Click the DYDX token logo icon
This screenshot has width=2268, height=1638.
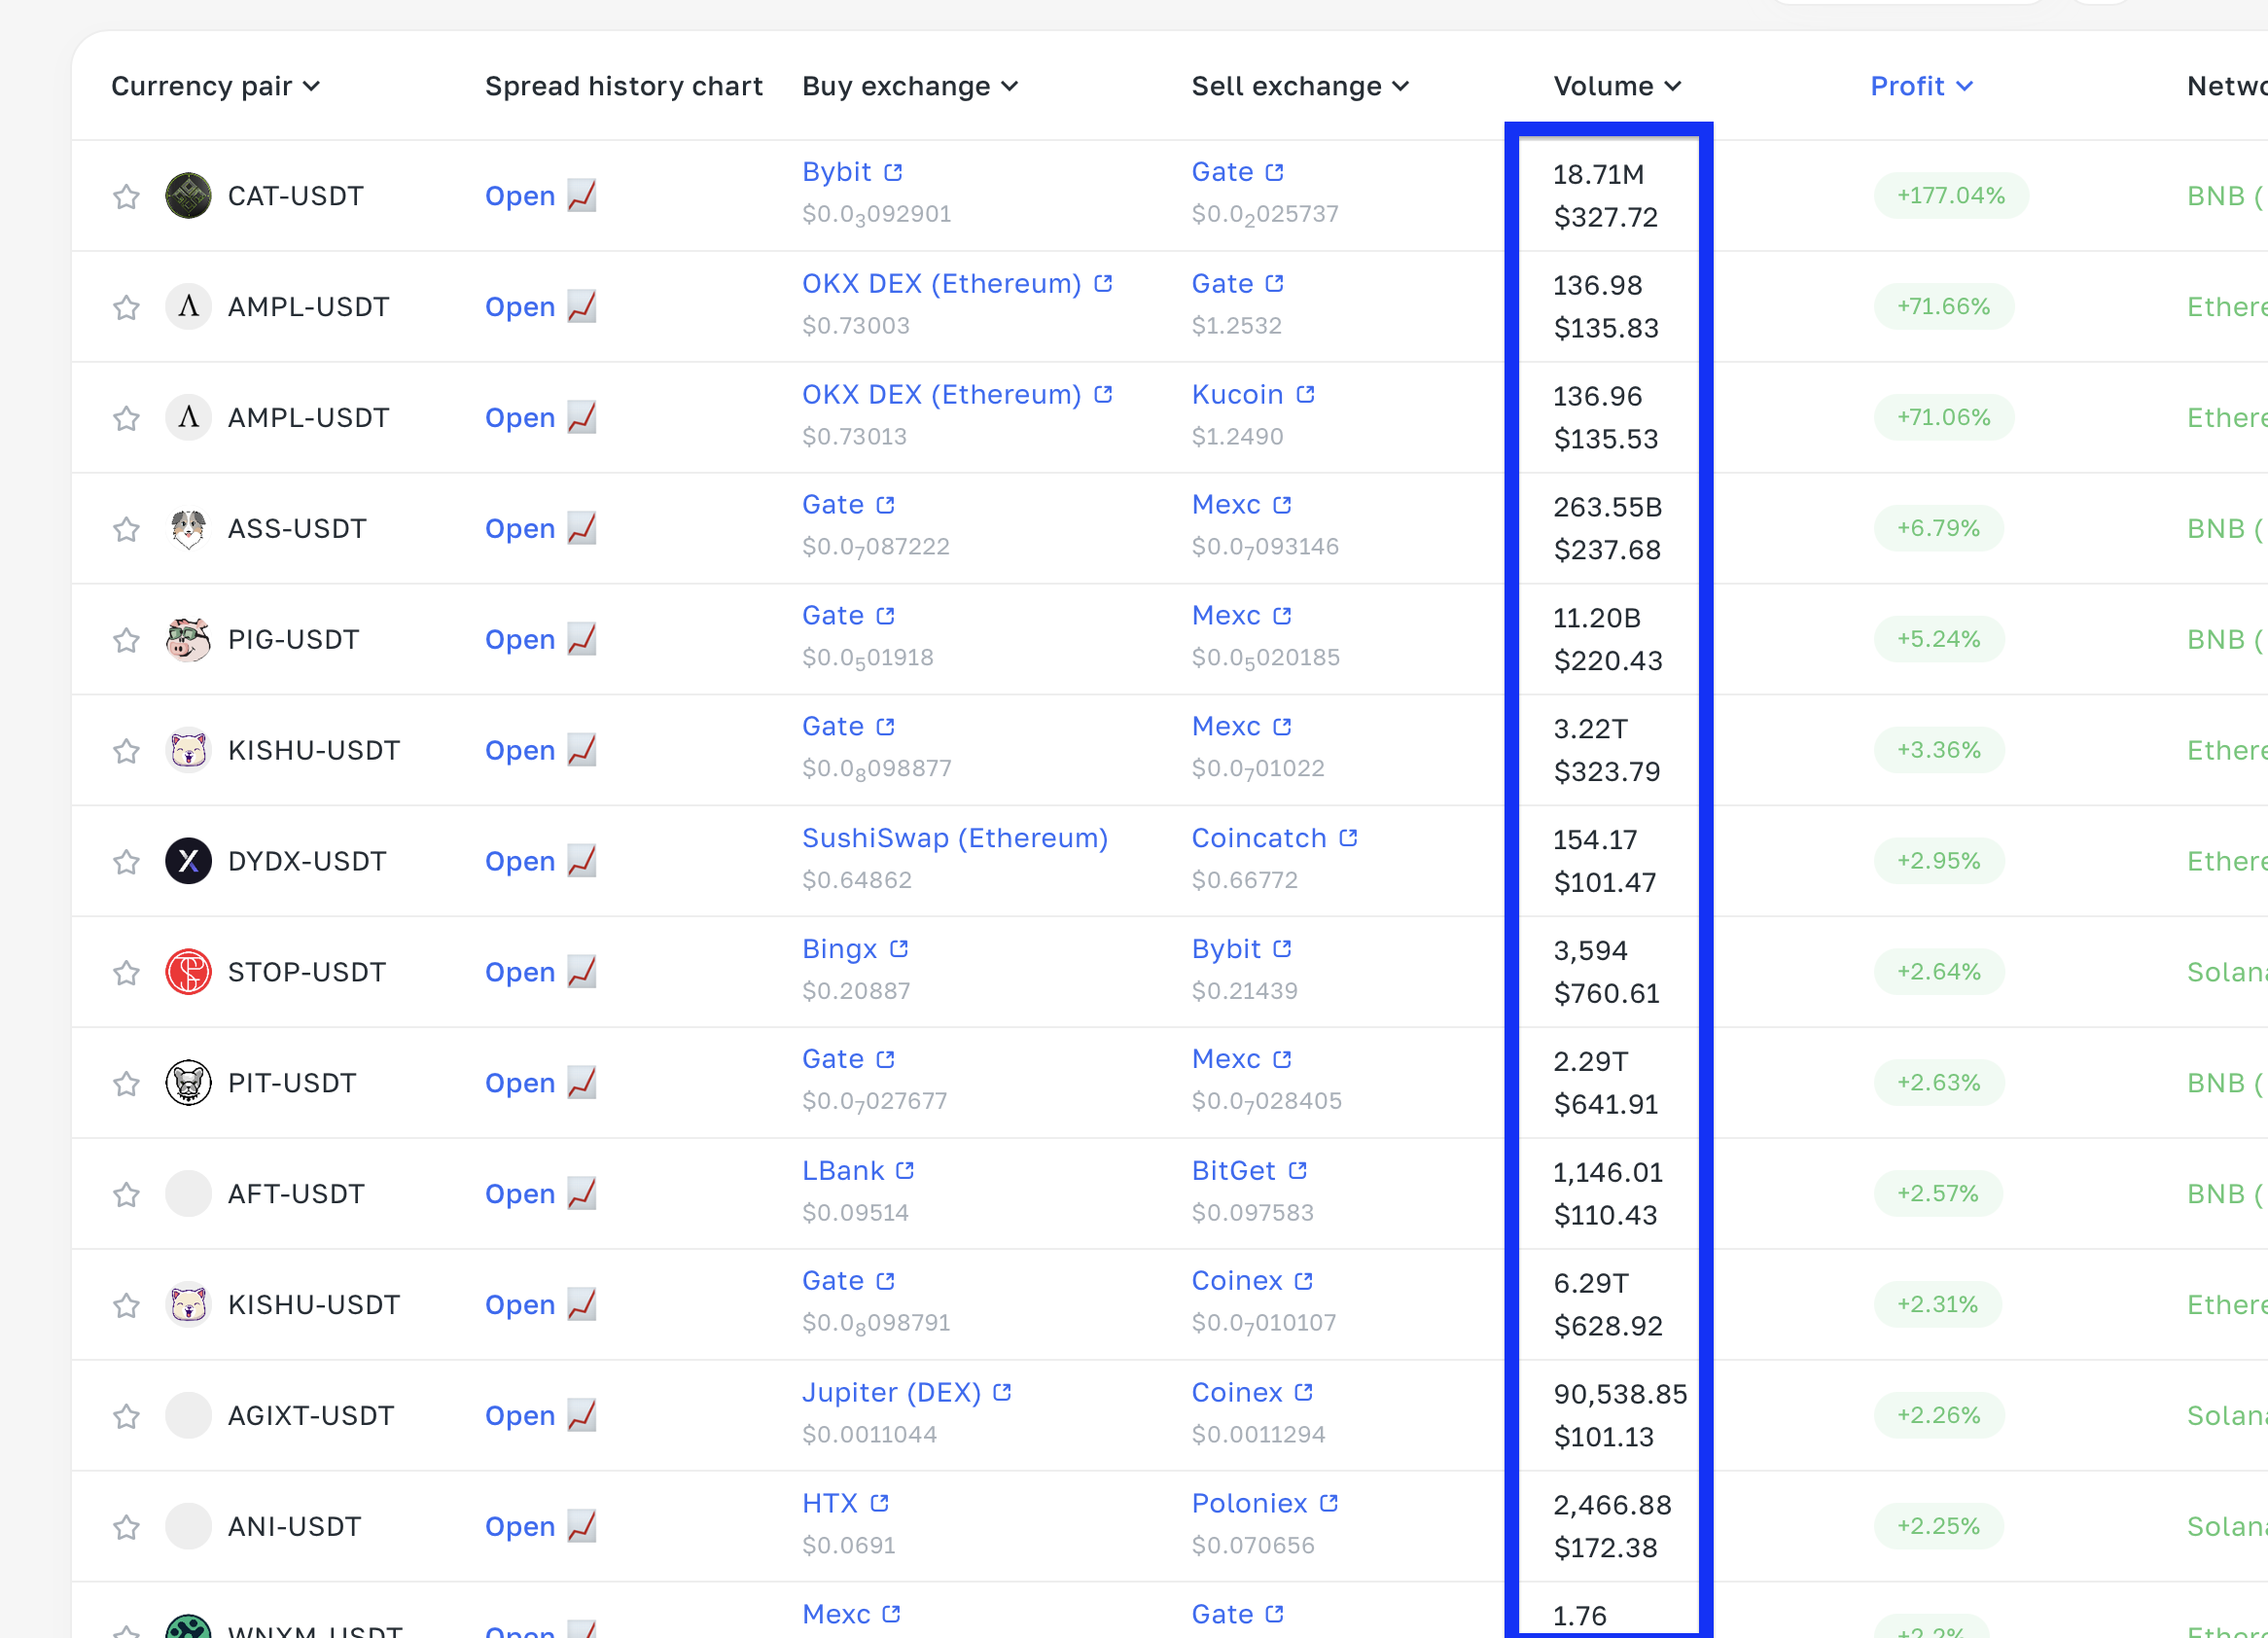pos(188,861)
